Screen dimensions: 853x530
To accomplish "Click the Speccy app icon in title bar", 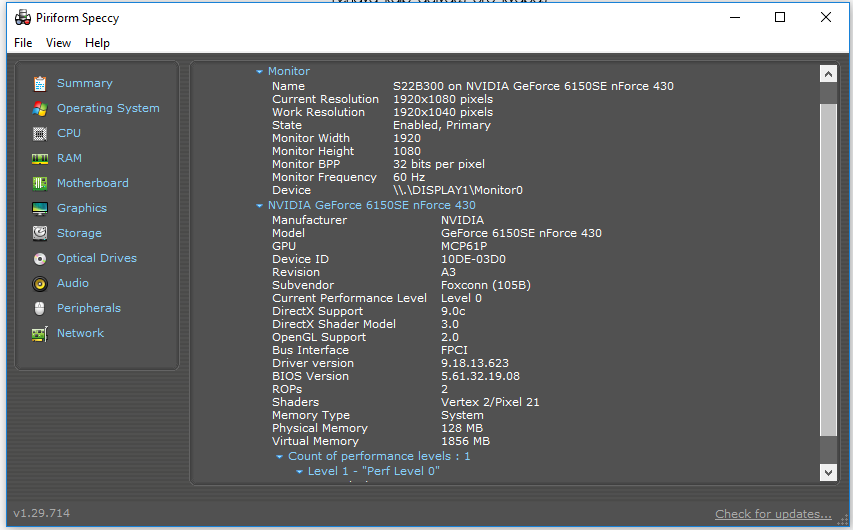I will point(23,17).
